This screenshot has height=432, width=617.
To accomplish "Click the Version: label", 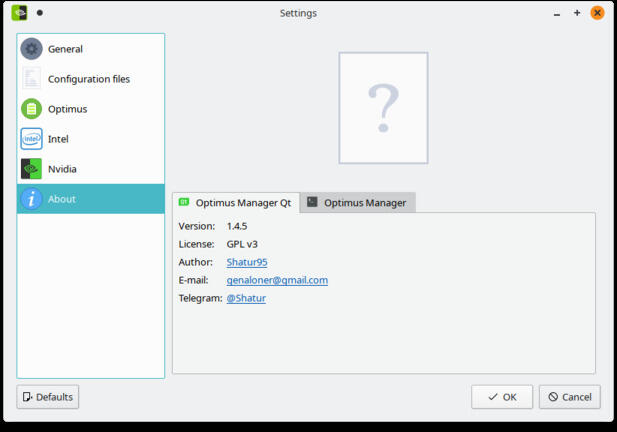I will pos(197,226).
